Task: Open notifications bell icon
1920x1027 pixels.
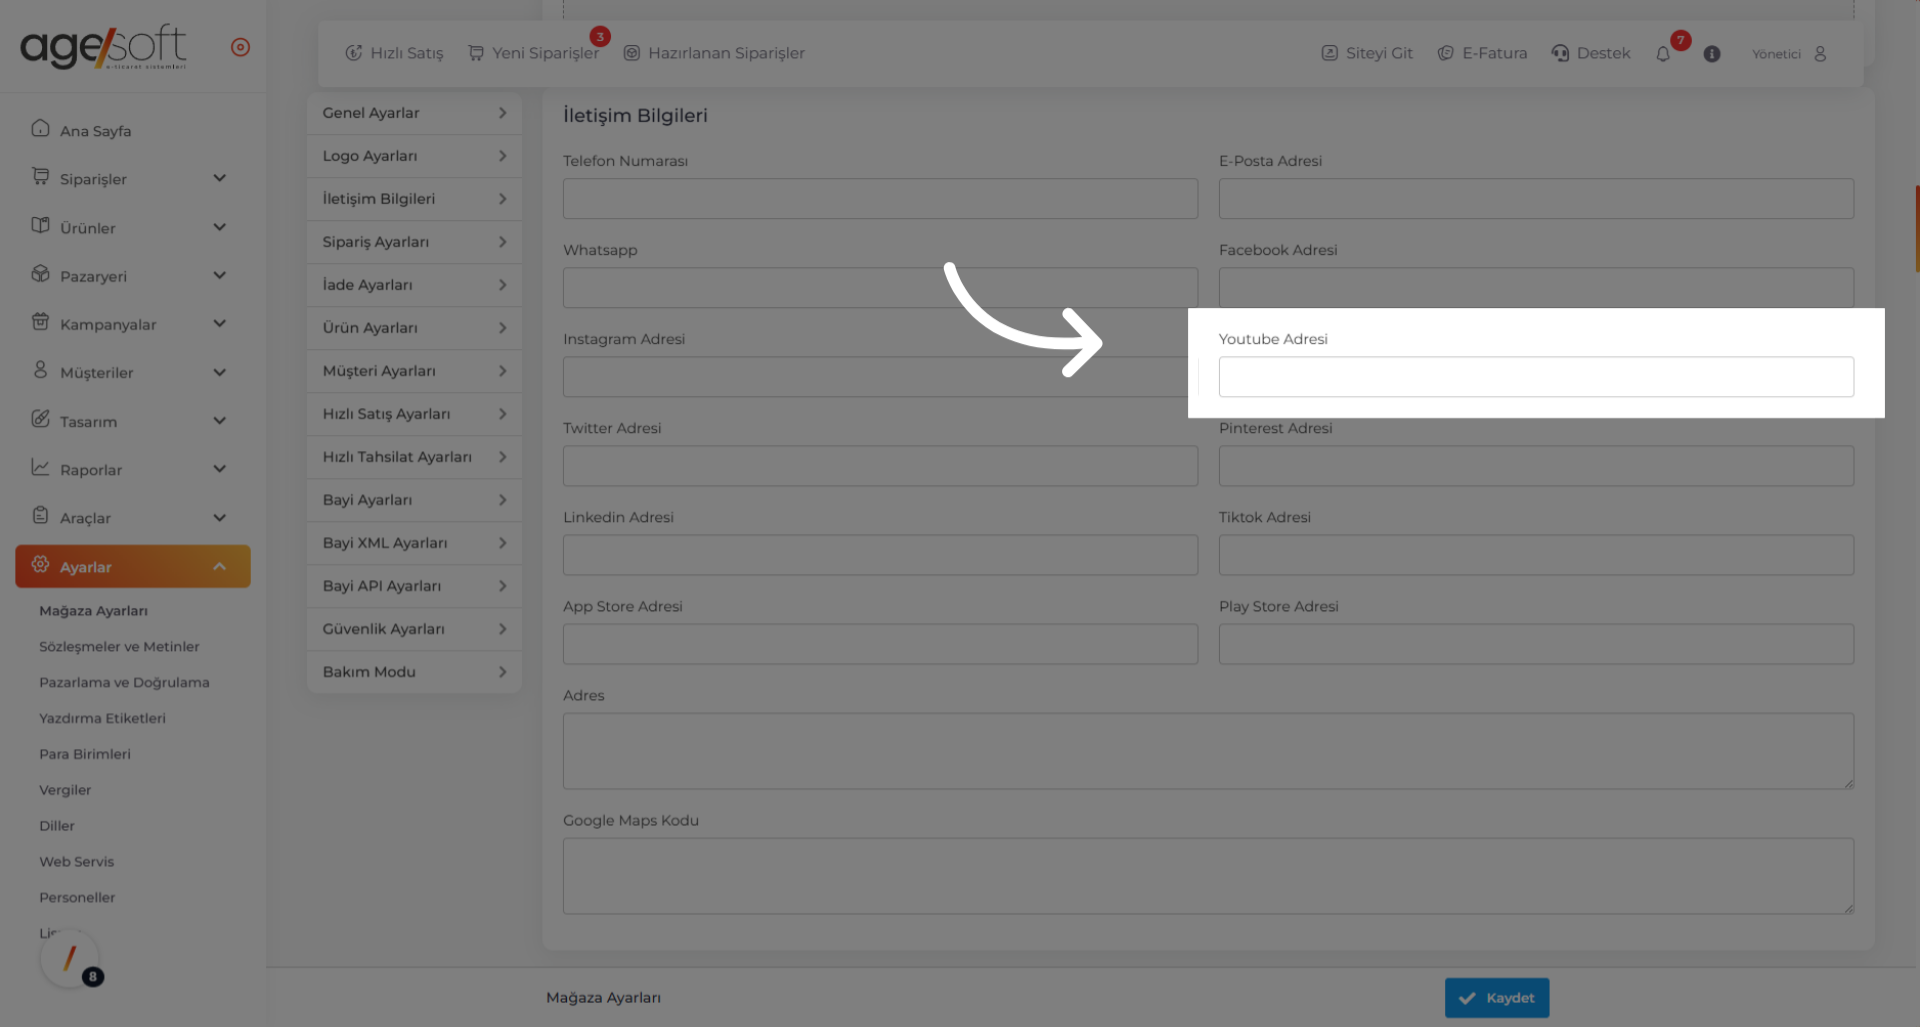Action: (x=1663, y=54)
